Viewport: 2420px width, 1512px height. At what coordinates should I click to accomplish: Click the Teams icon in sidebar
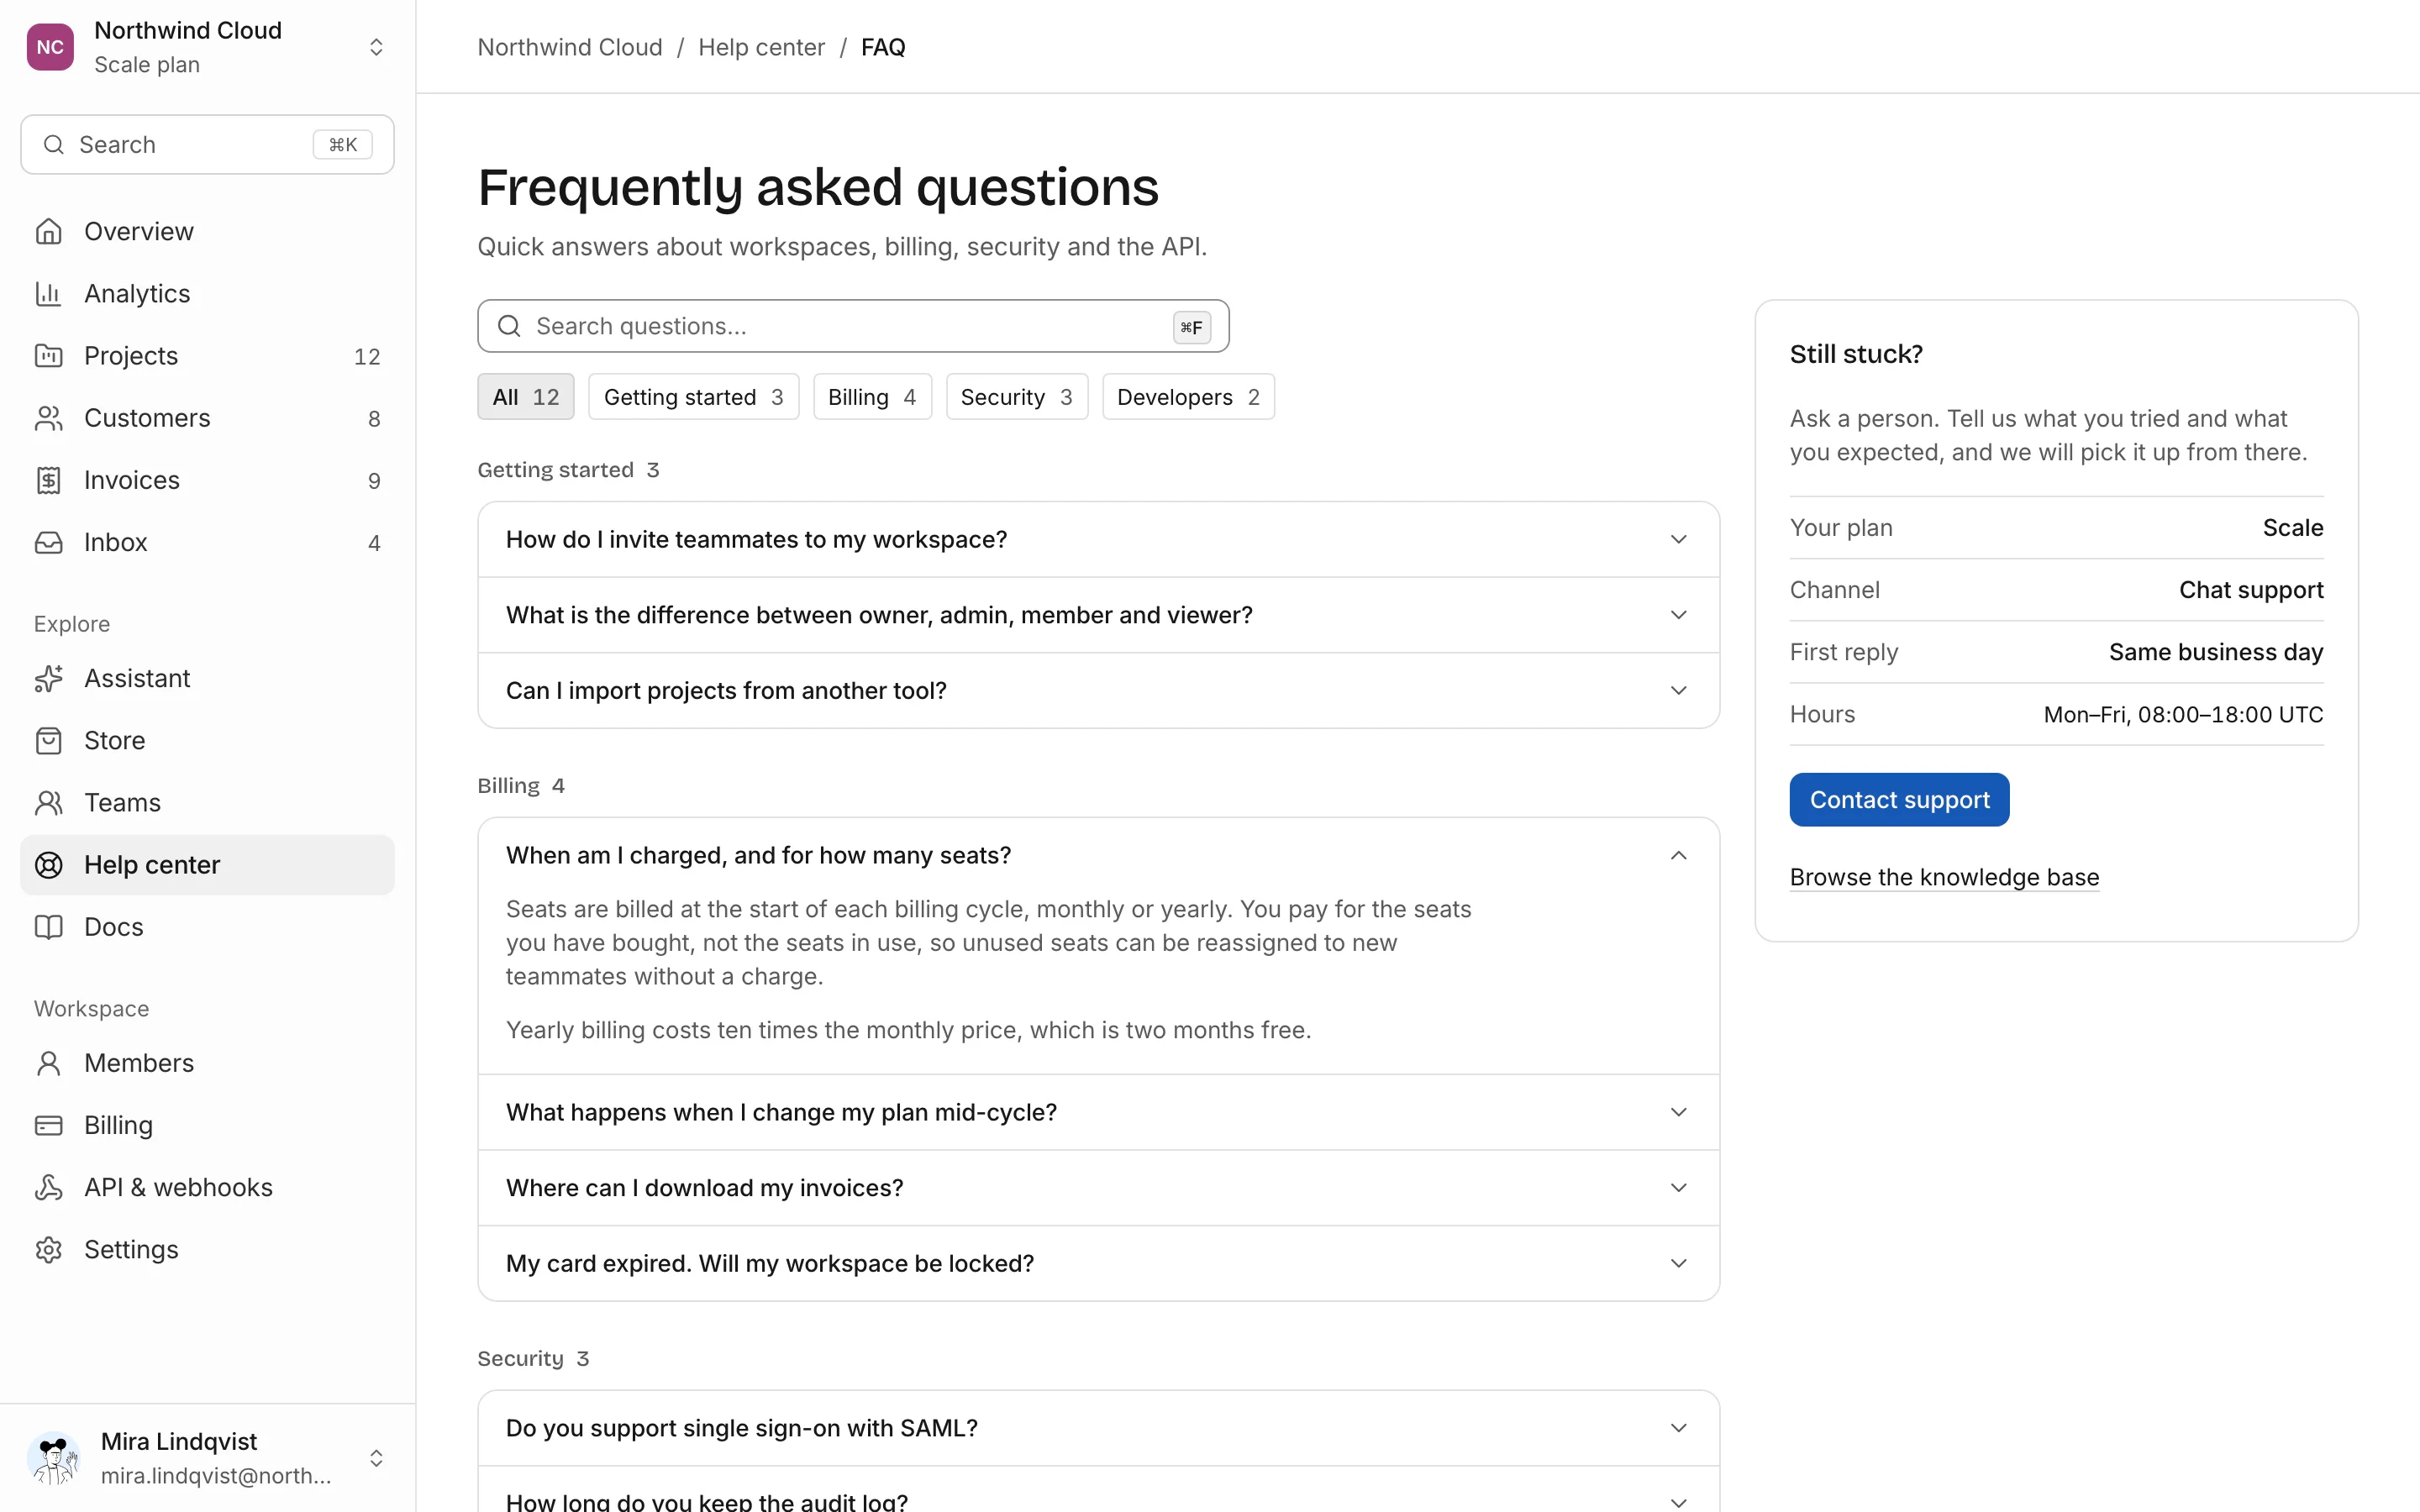click(x=48, y=802)
